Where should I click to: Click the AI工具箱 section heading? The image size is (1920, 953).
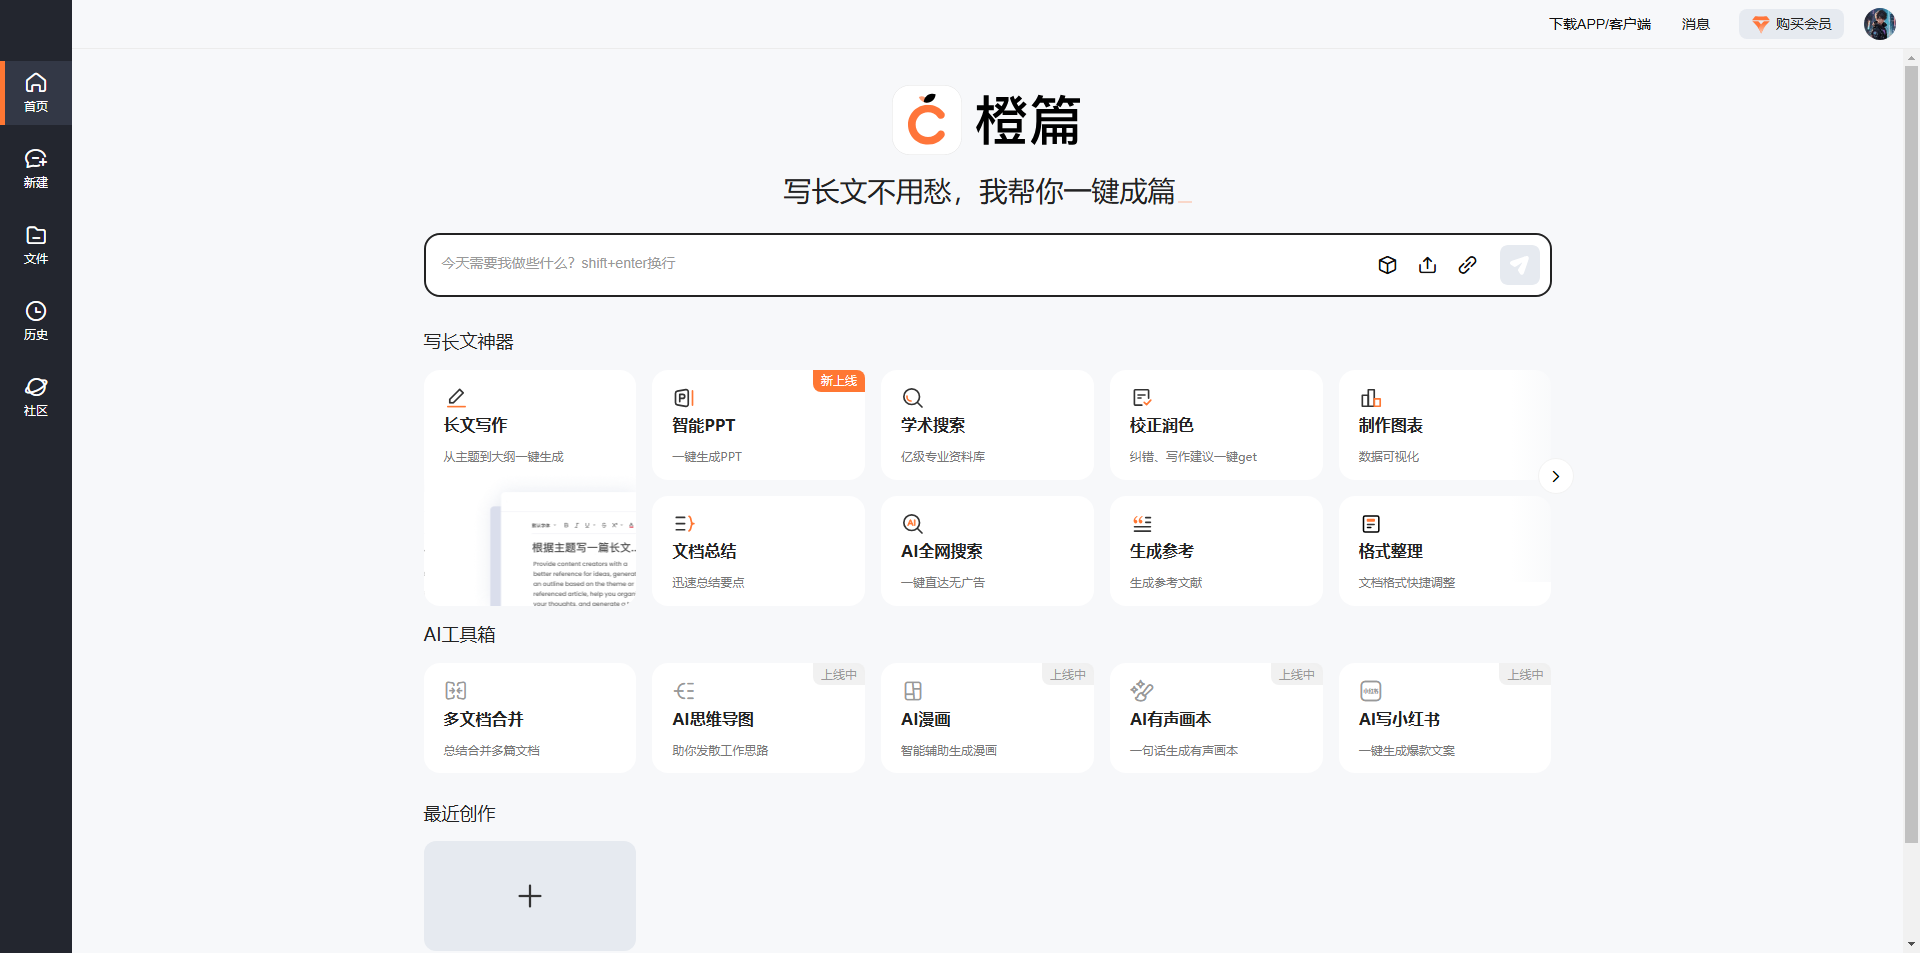click(459, 635)
